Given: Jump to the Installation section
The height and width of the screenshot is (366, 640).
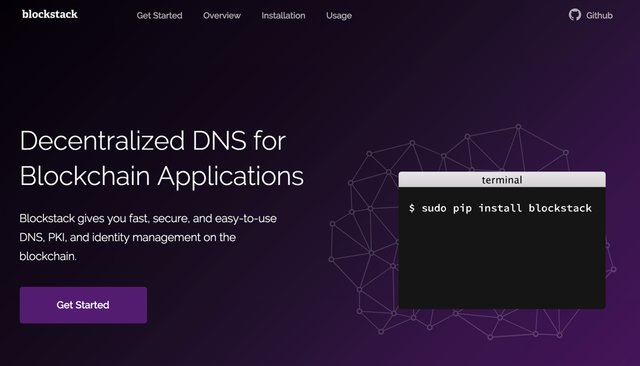Looking at the screenshot, I should tap(283, 16).
